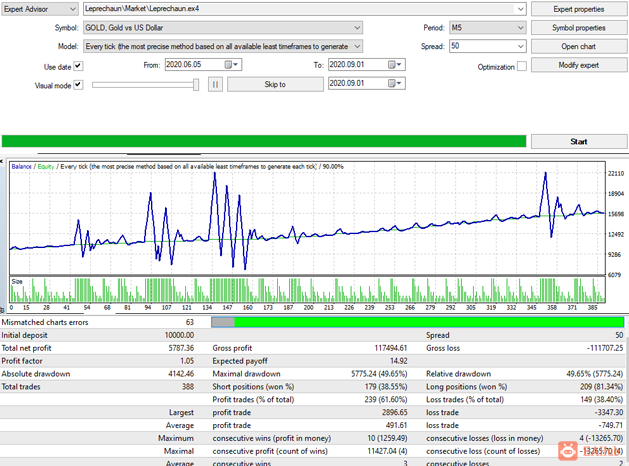Click the Balance legend label on graph
The height and width of the screenshot is (466, 629).
(x=21, y=166)
